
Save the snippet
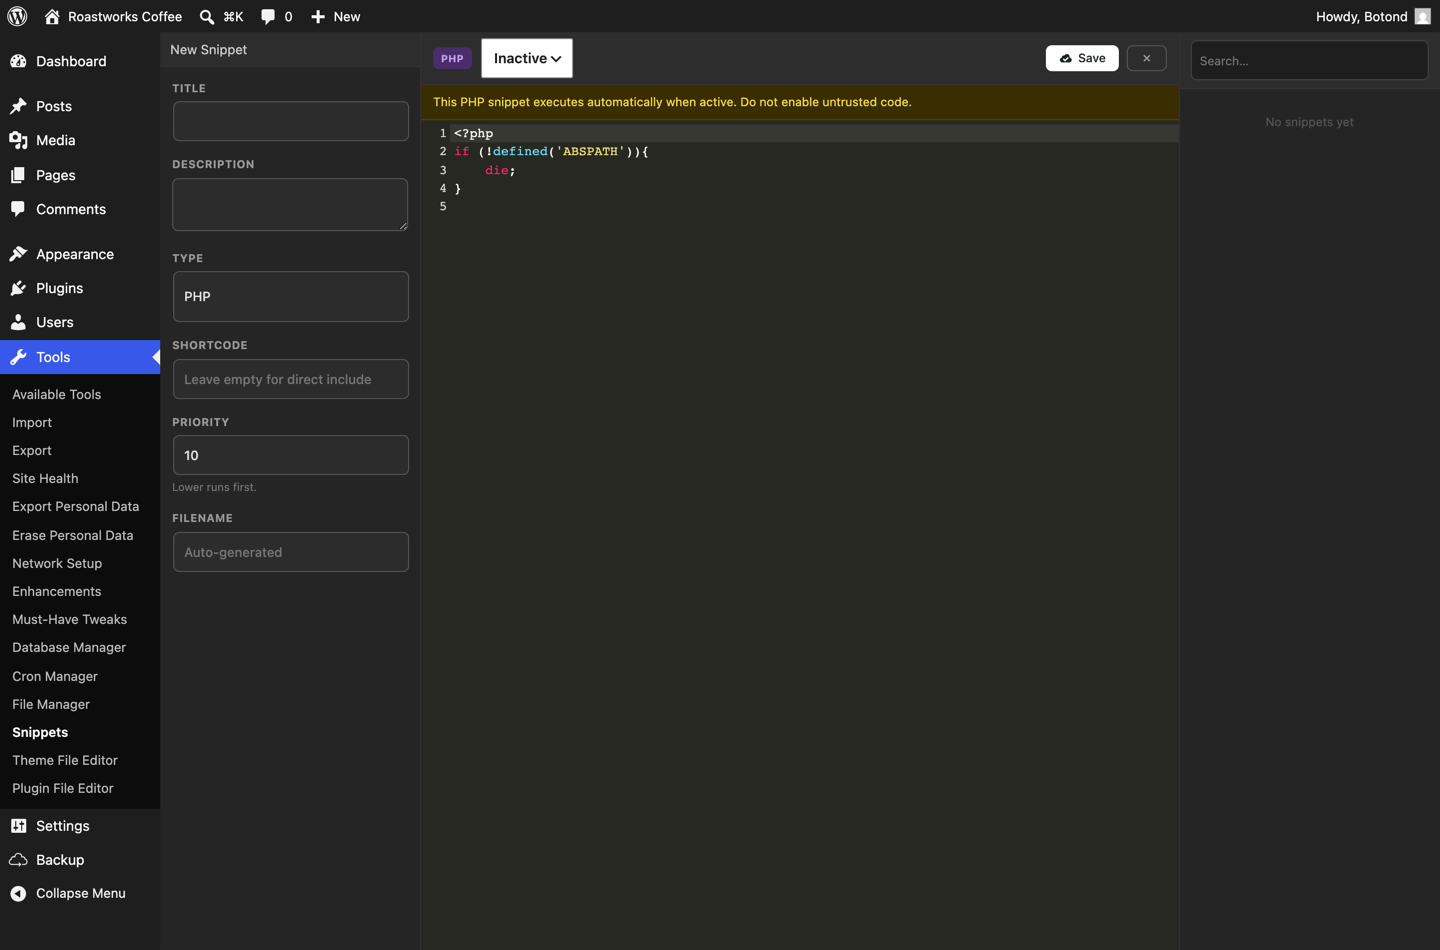tap(1082, 58)
